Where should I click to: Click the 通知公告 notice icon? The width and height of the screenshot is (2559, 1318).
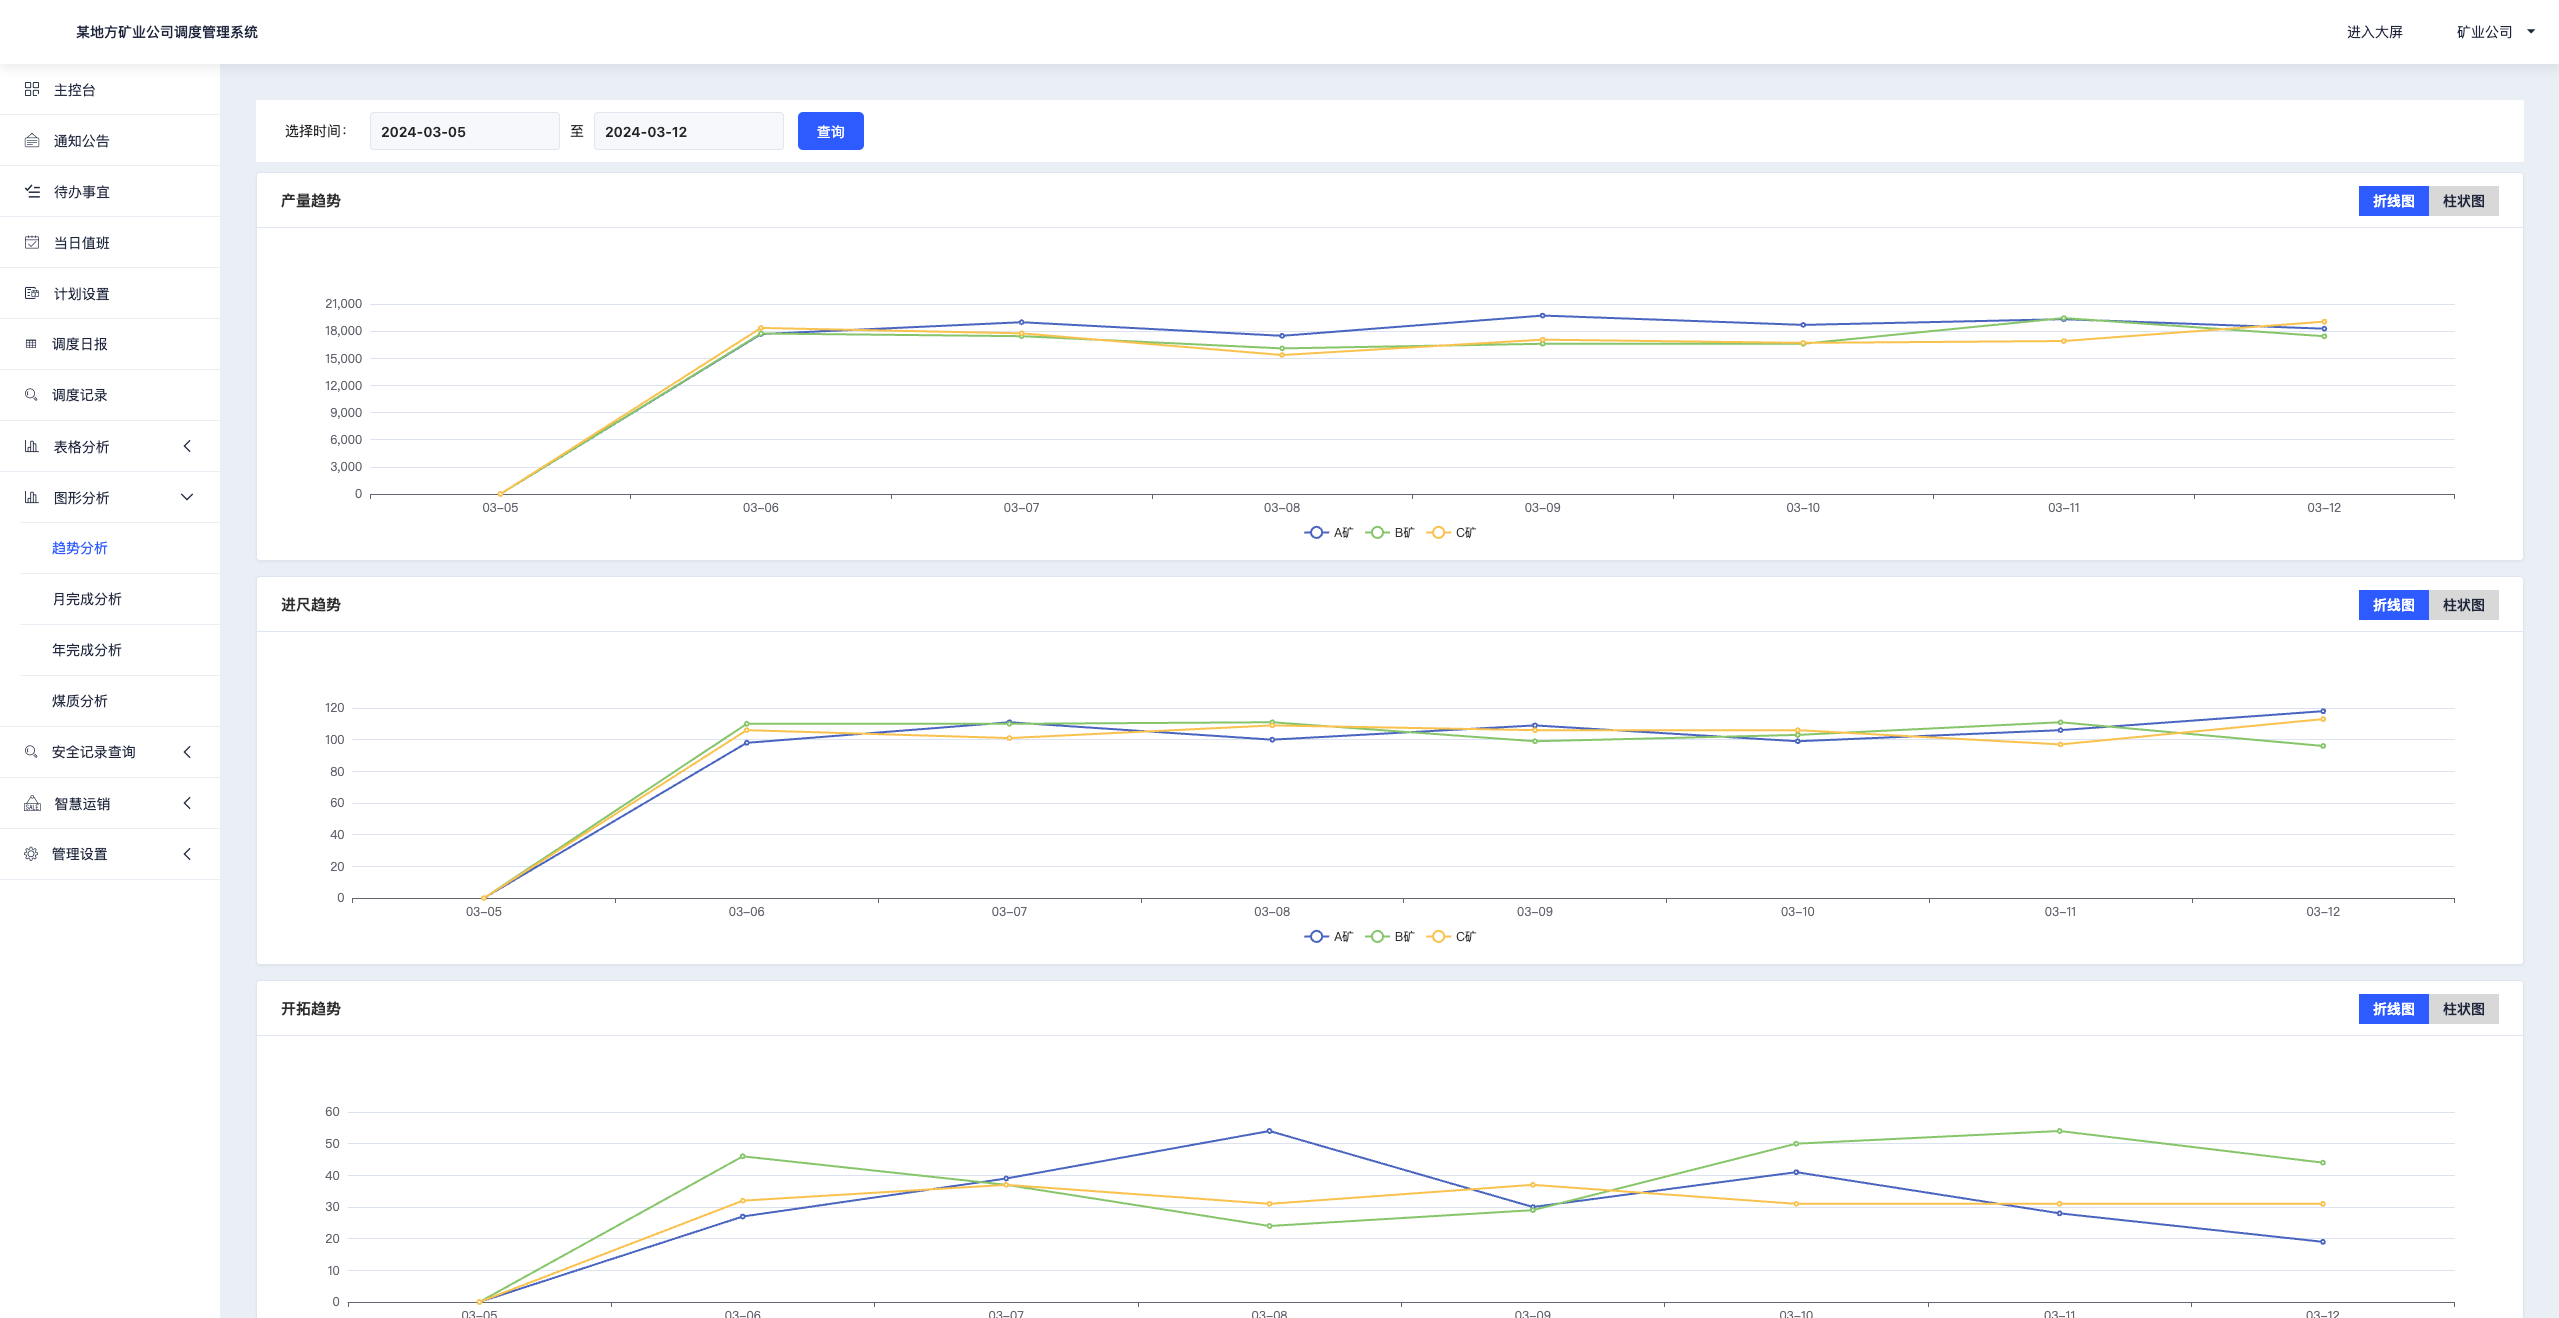[32, 141]
